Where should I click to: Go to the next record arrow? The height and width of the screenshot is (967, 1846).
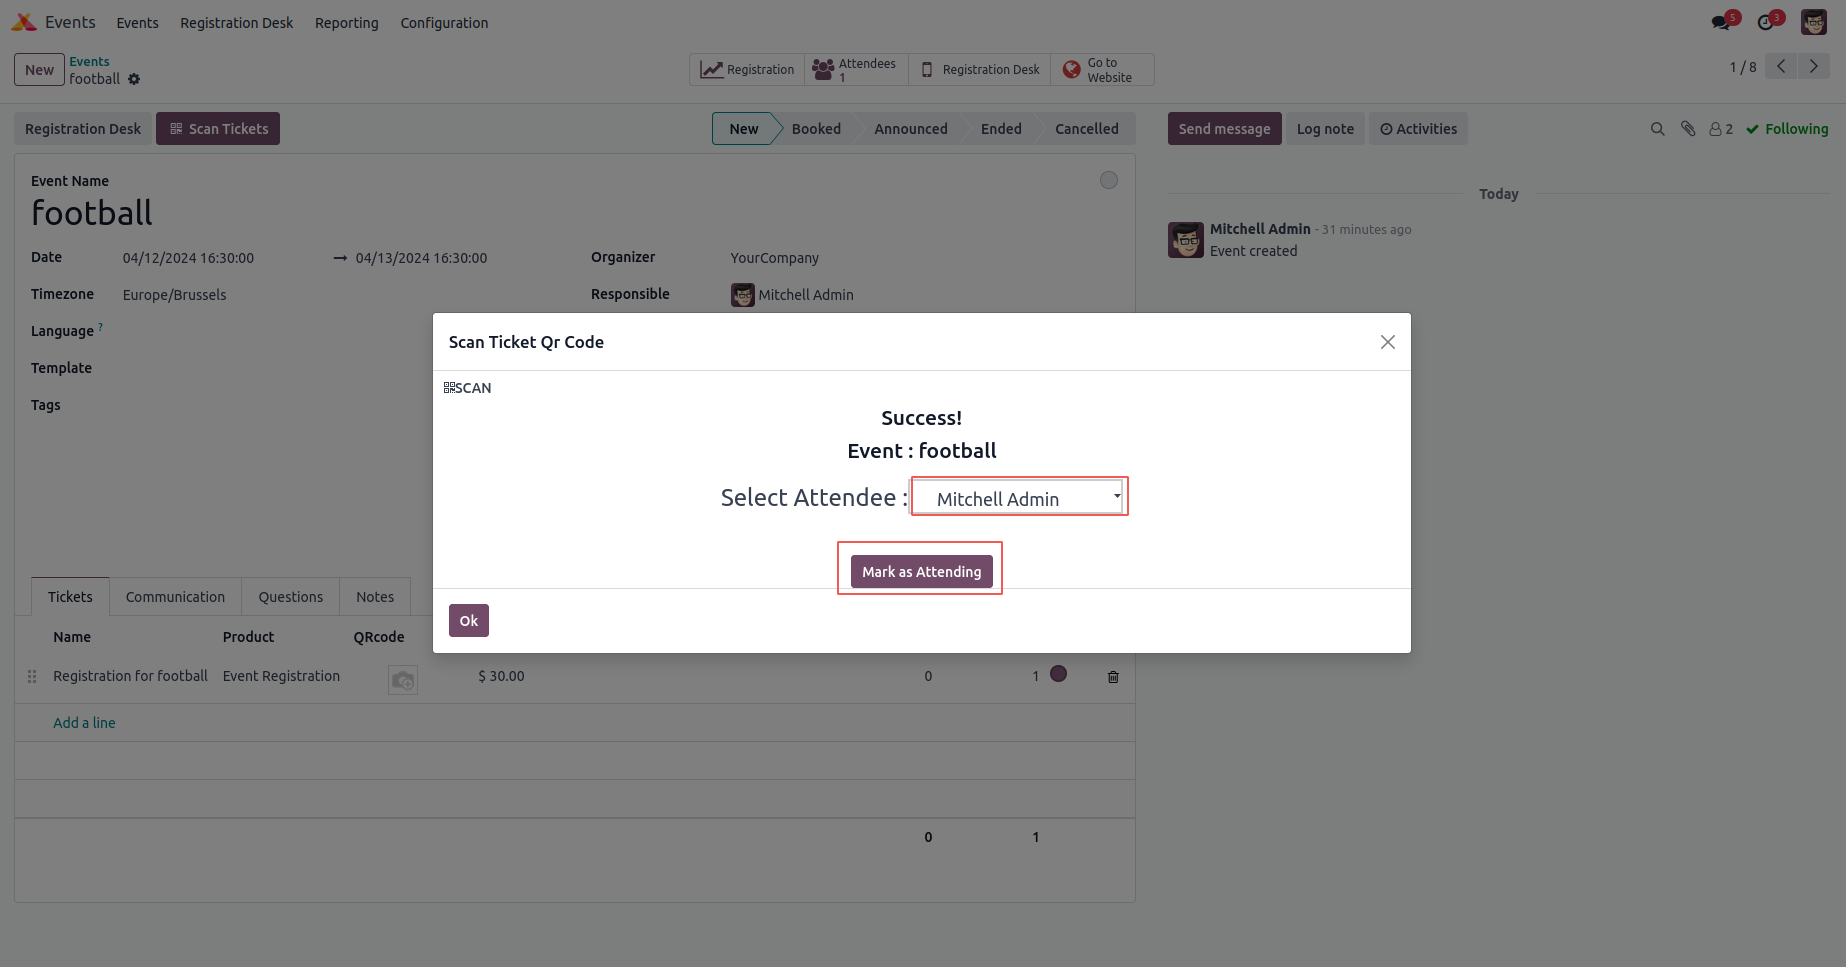pos(1814,67)
